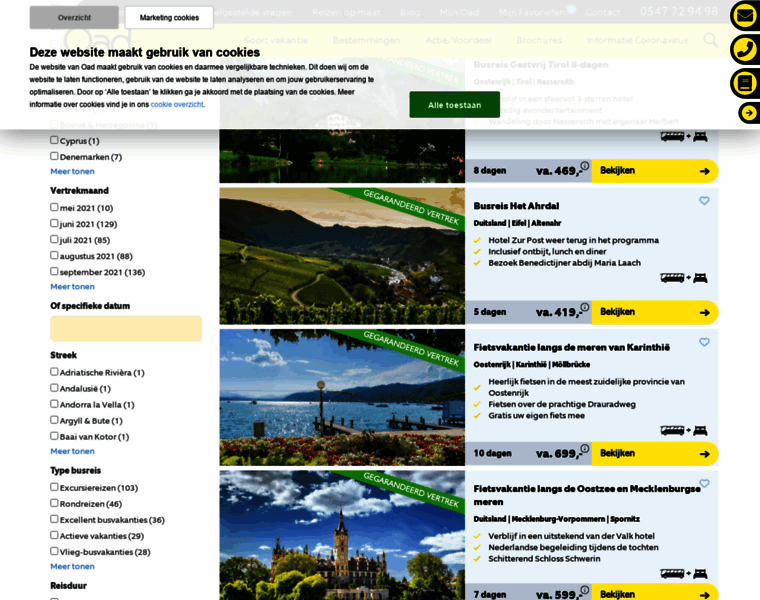This screenshot has height=600, width=760.
Task: Click bus and bed icon on Karinthië card
Action: click(x=683, y=430)
